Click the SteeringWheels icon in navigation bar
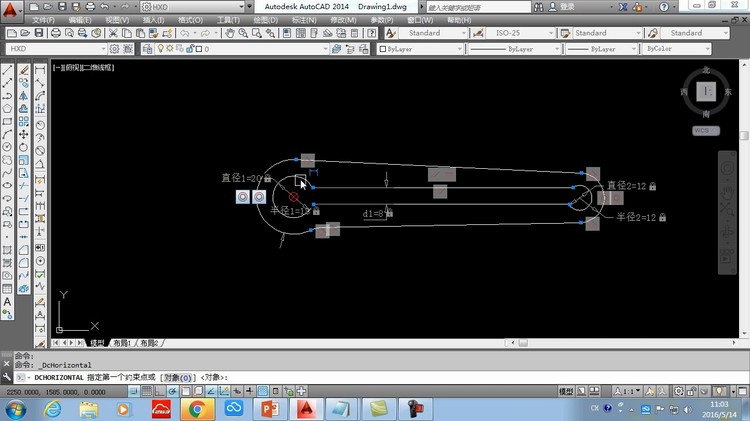The height and width of the screenshot is (421, 750). click(x=727, y=168)
